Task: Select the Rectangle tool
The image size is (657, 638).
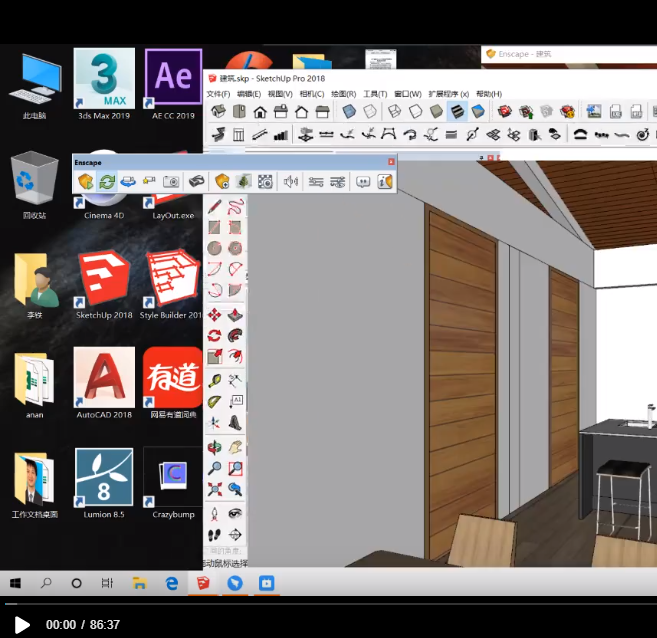Action: click(215, 227)
